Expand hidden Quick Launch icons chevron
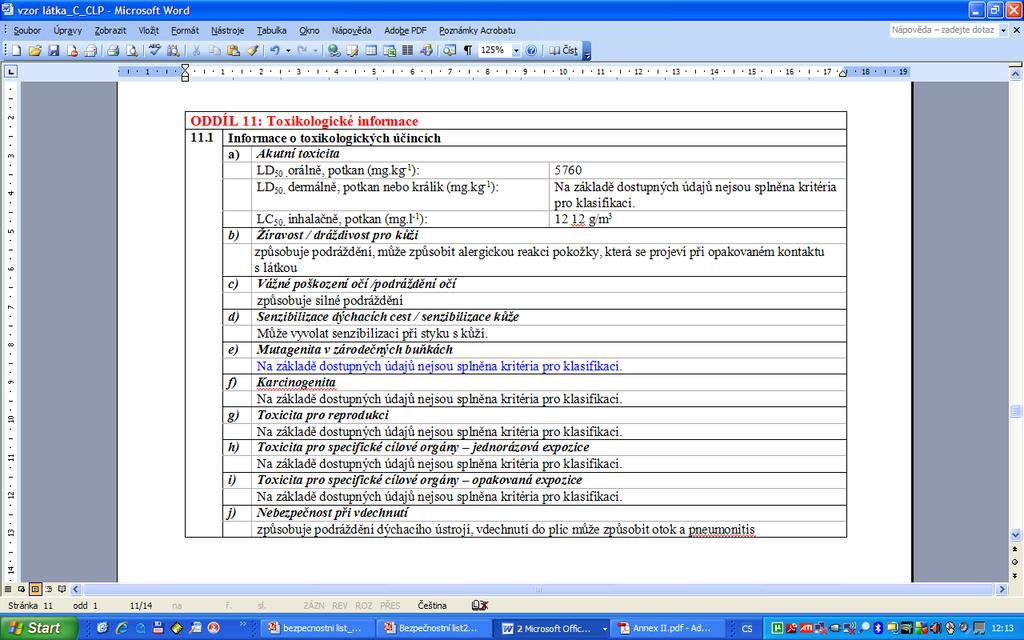The image size is (1024, 640). click(243, 624)
